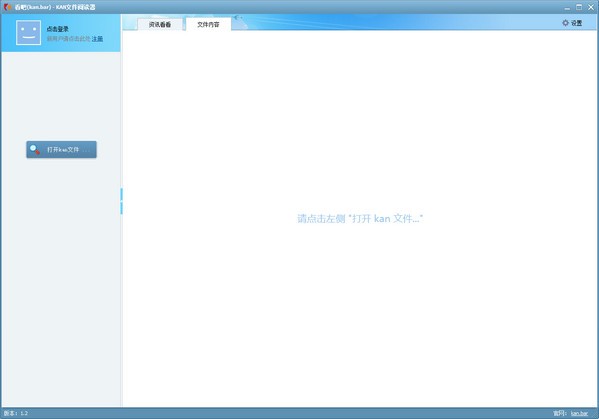The image size is (599, 419).
Task: Select the 文件内容 tab
Action: pyautogui.click(x=208, y=24)
